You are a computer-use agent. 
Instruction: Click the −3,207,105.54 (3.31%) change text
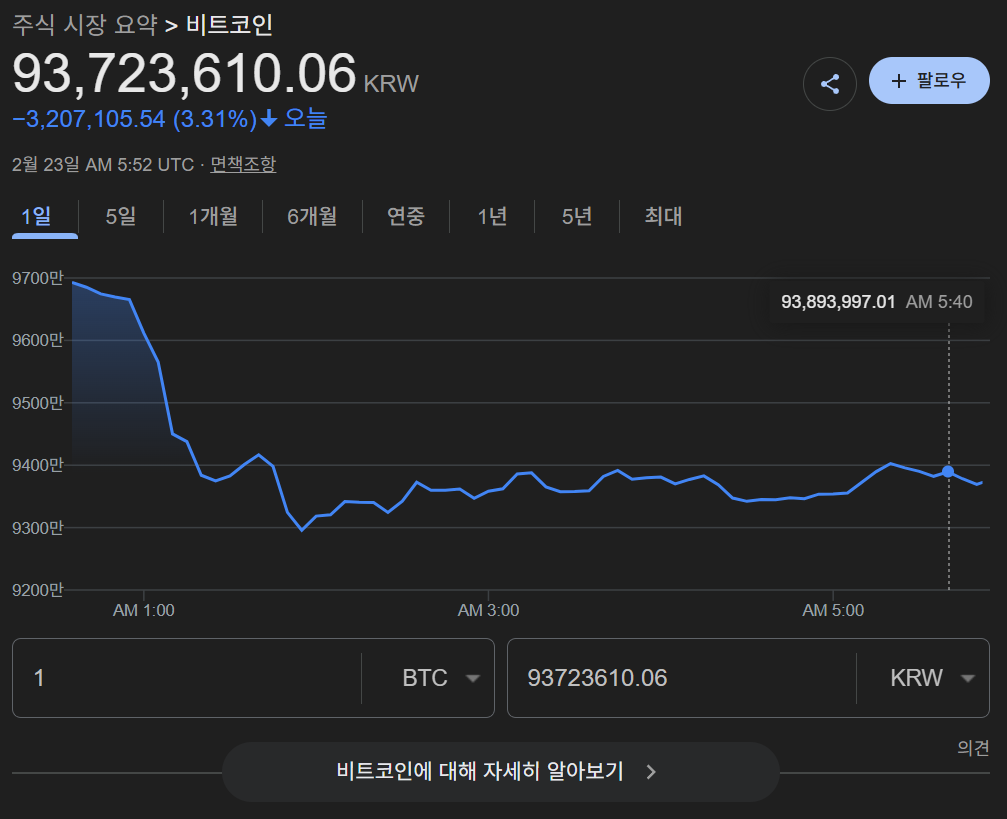[x=134, y=119]
